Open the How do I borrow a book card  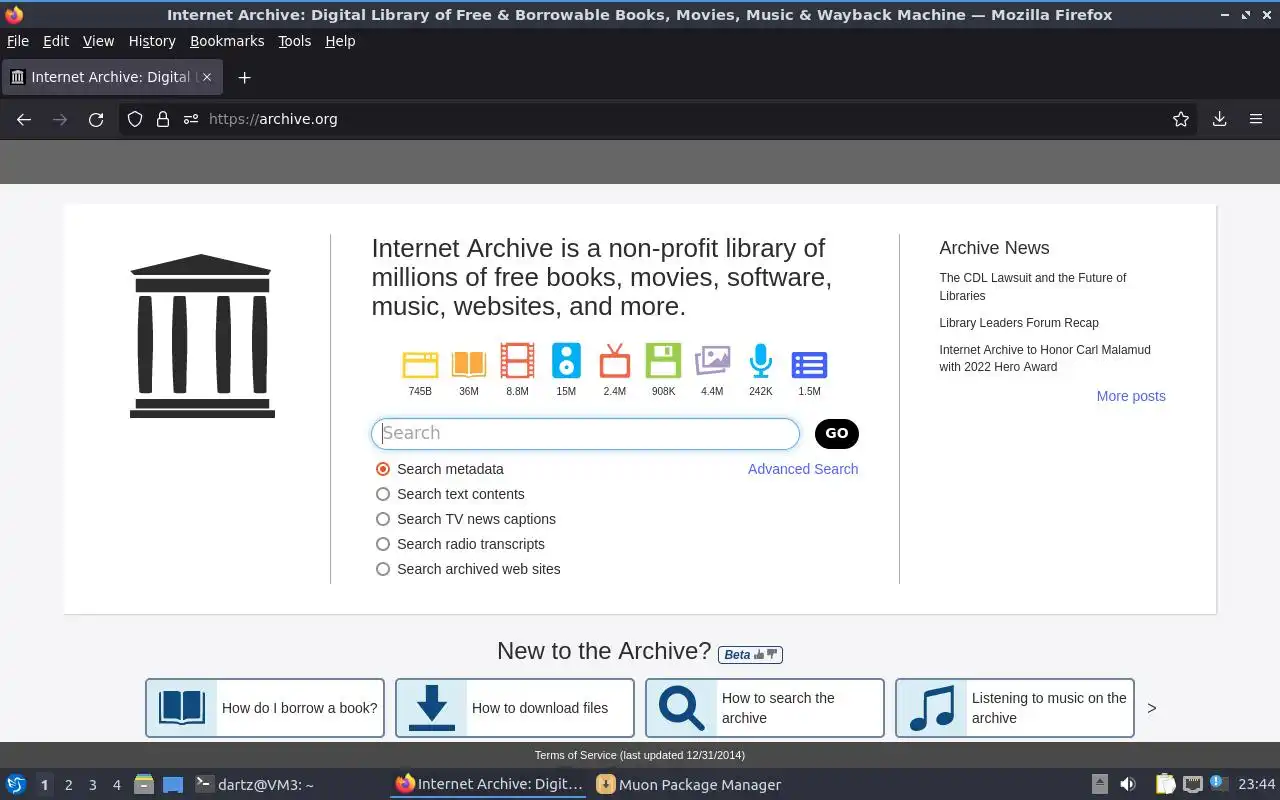(x=265, y=708)
